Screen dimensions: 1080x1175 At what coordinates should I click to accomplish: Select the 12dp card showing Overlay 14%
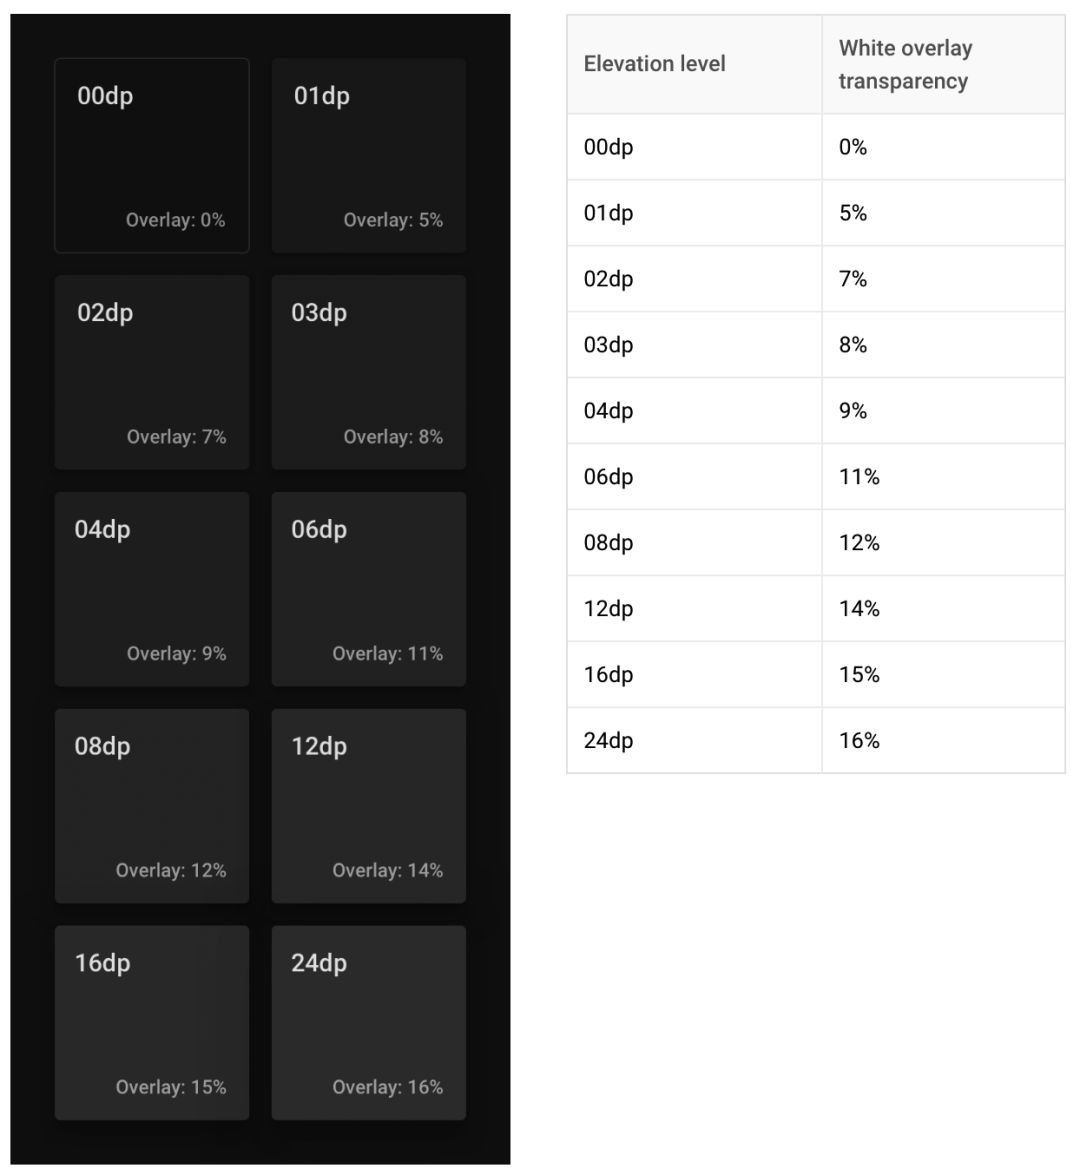pyautogui.click(x=368, y=806)
